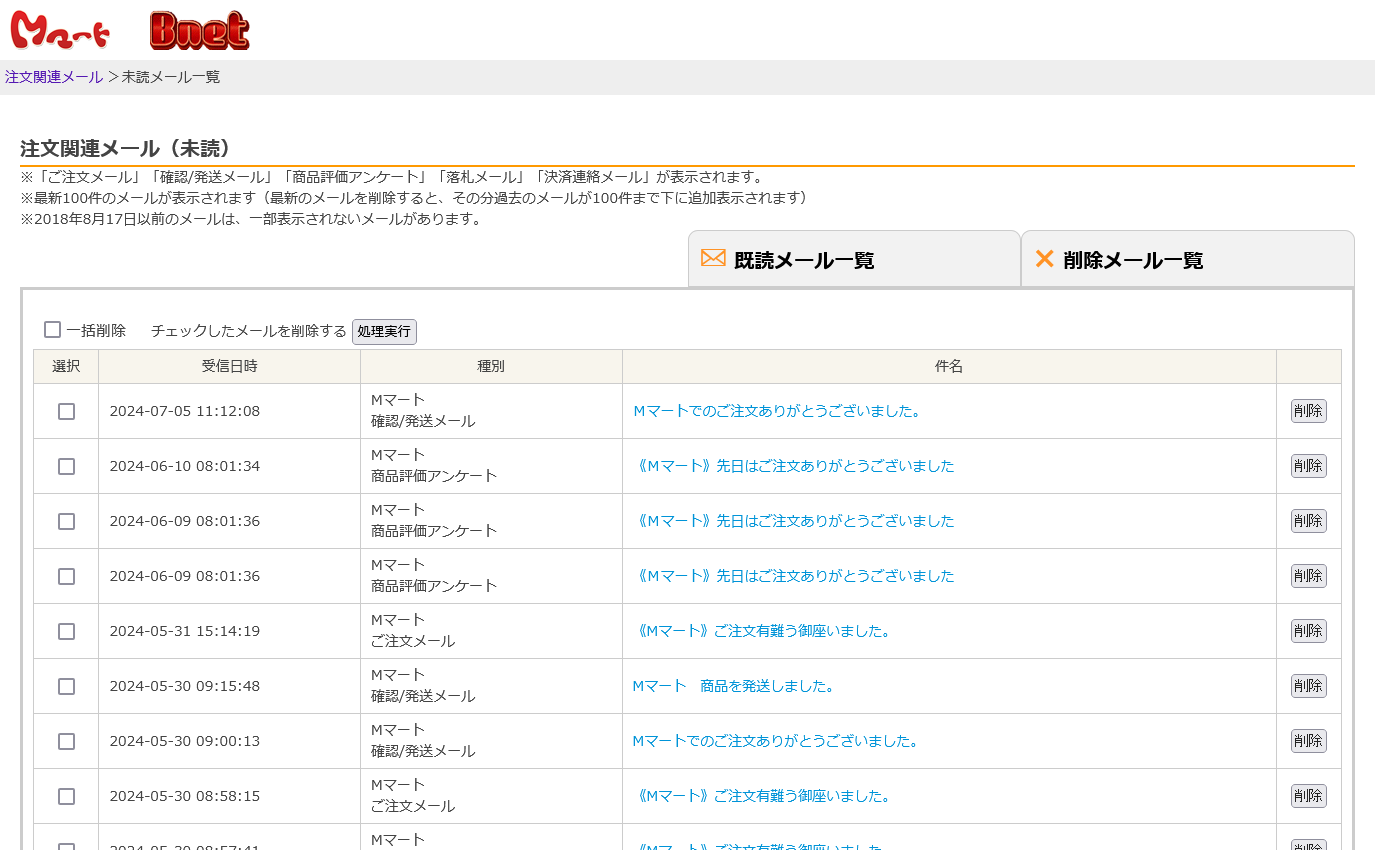Delete the 2024-06-10 survey mail
This screenshot has height=850, width=1375.
click(x=1308, y=466)
